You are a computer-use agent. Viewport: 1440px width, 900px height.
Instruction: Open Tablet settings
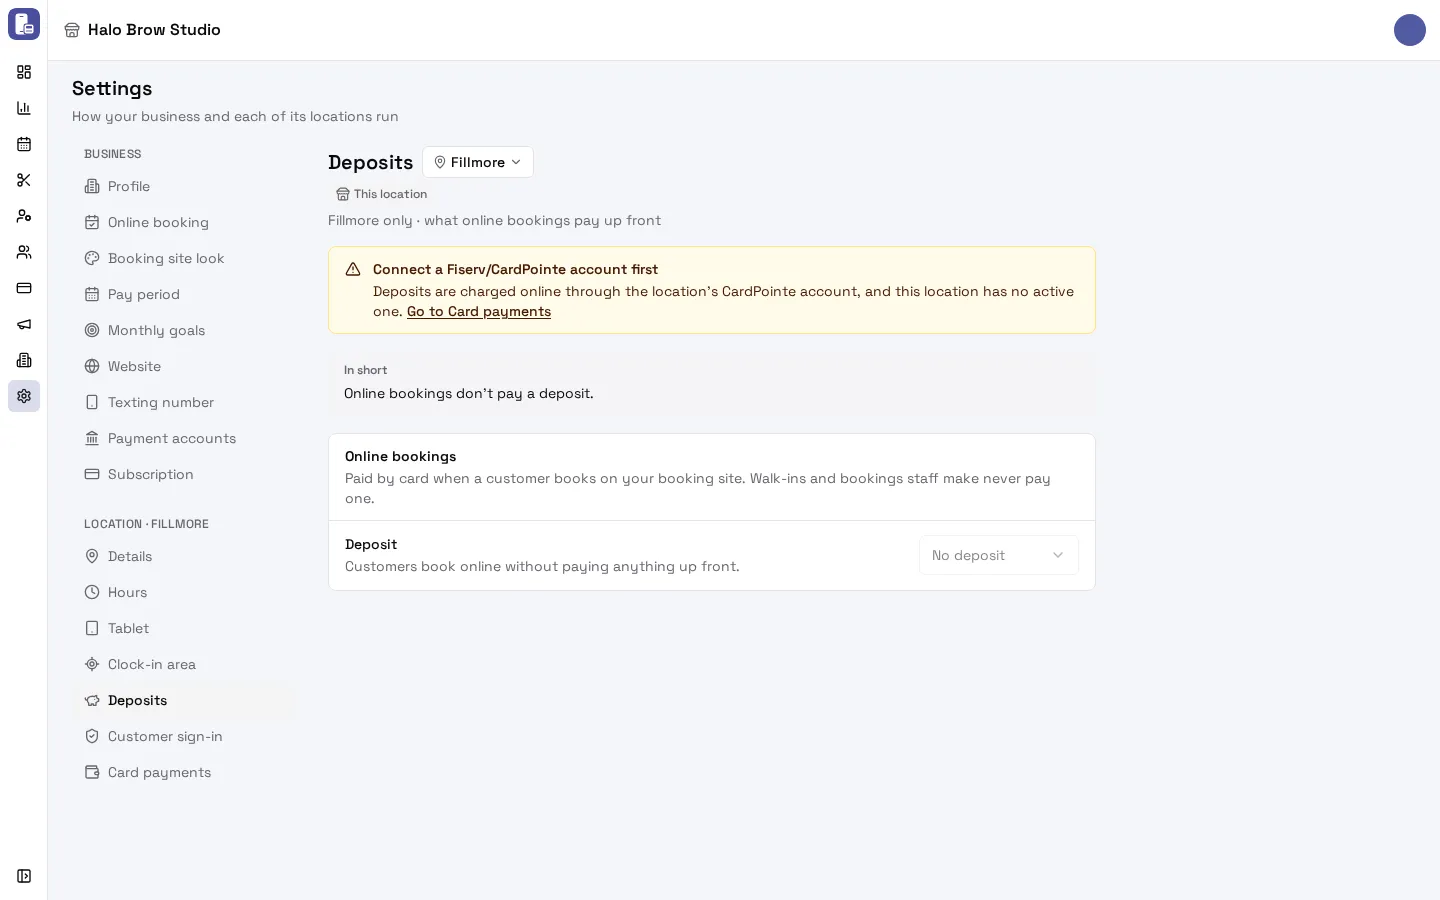[184, 628]
